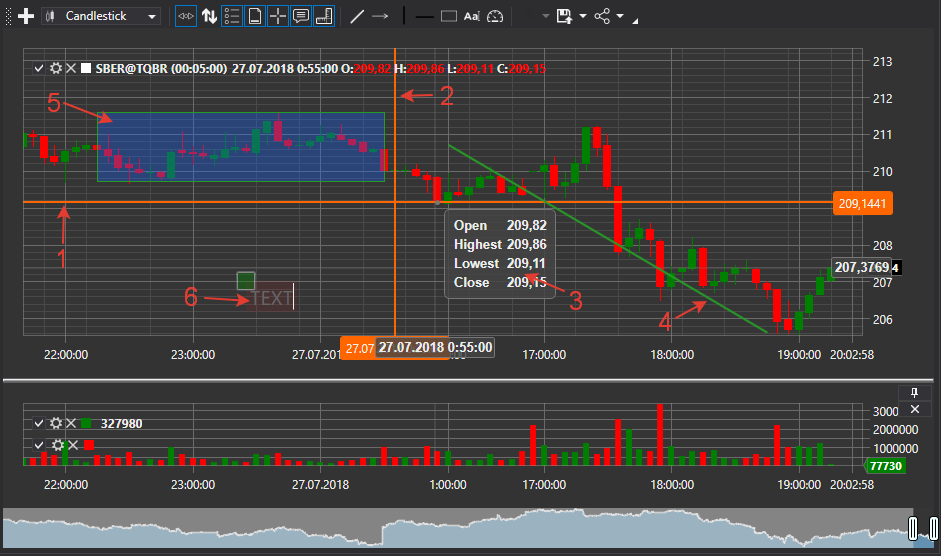Screen dimensions: 941x556
Task: Choose the rectangle drawing tool
Action: 449,16
